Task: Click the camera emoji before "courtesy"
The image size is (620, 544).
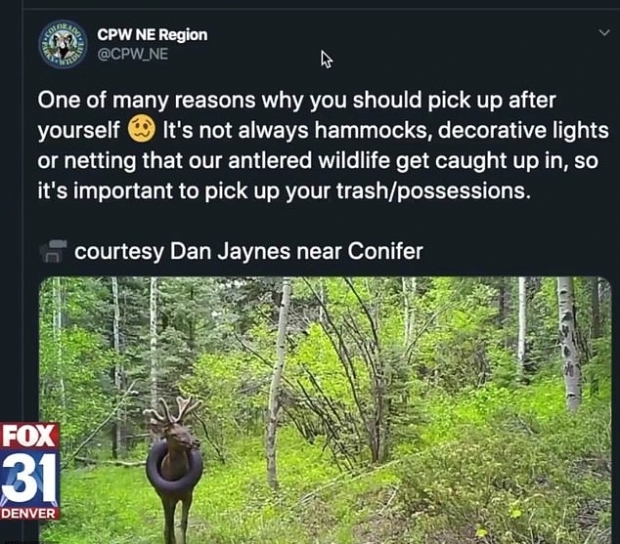Action: point(53,251)
